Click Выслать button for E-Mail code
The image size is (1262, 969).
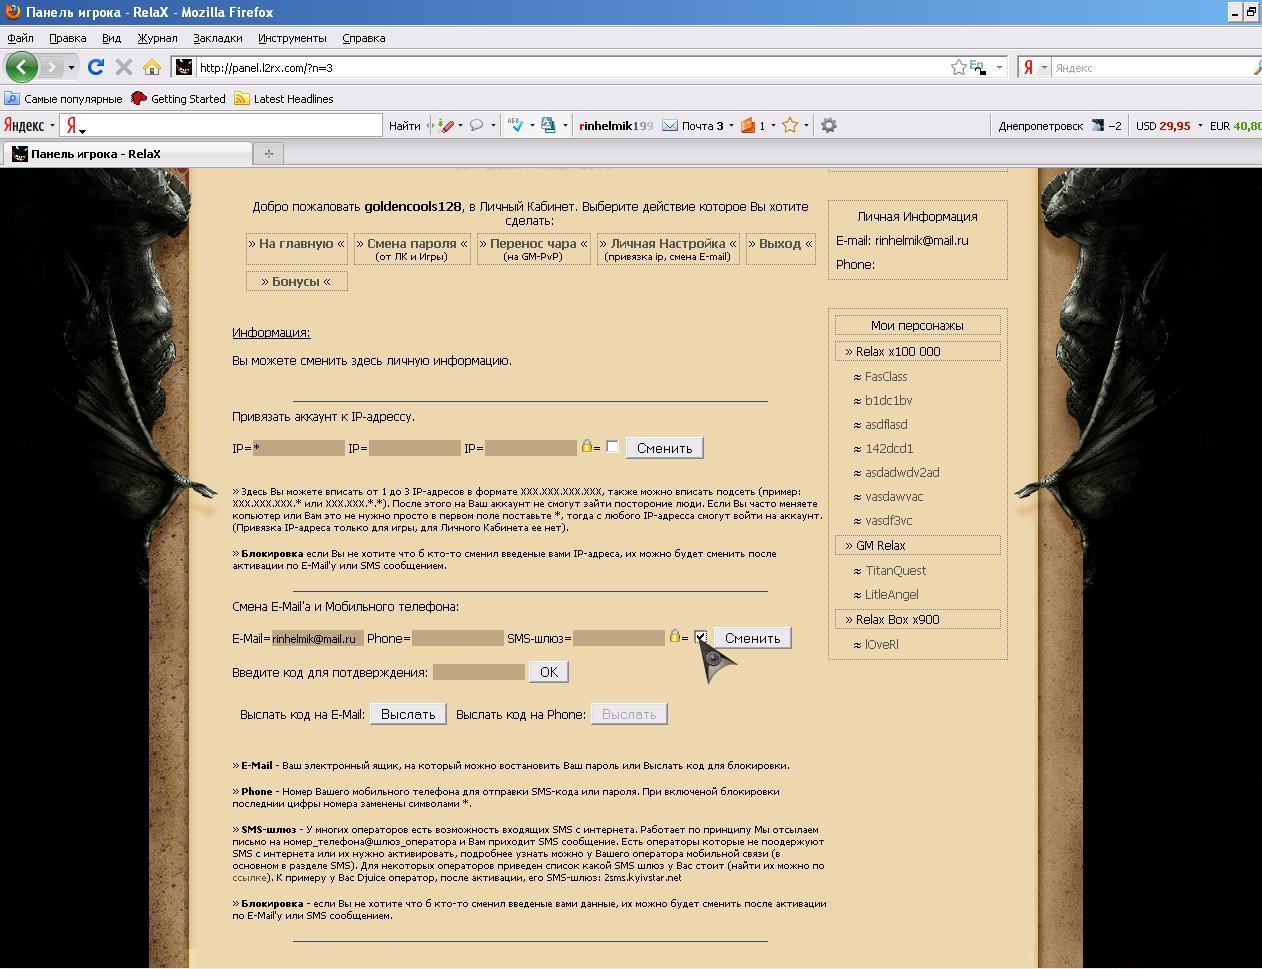408,713
